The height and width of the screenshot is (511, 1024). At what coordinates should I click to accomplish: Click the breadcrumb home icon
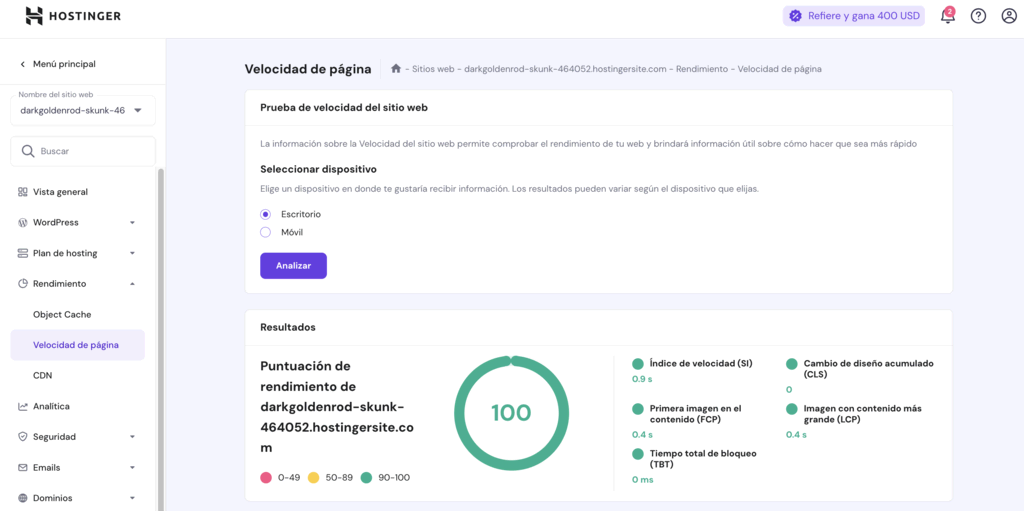pos(396,69)
